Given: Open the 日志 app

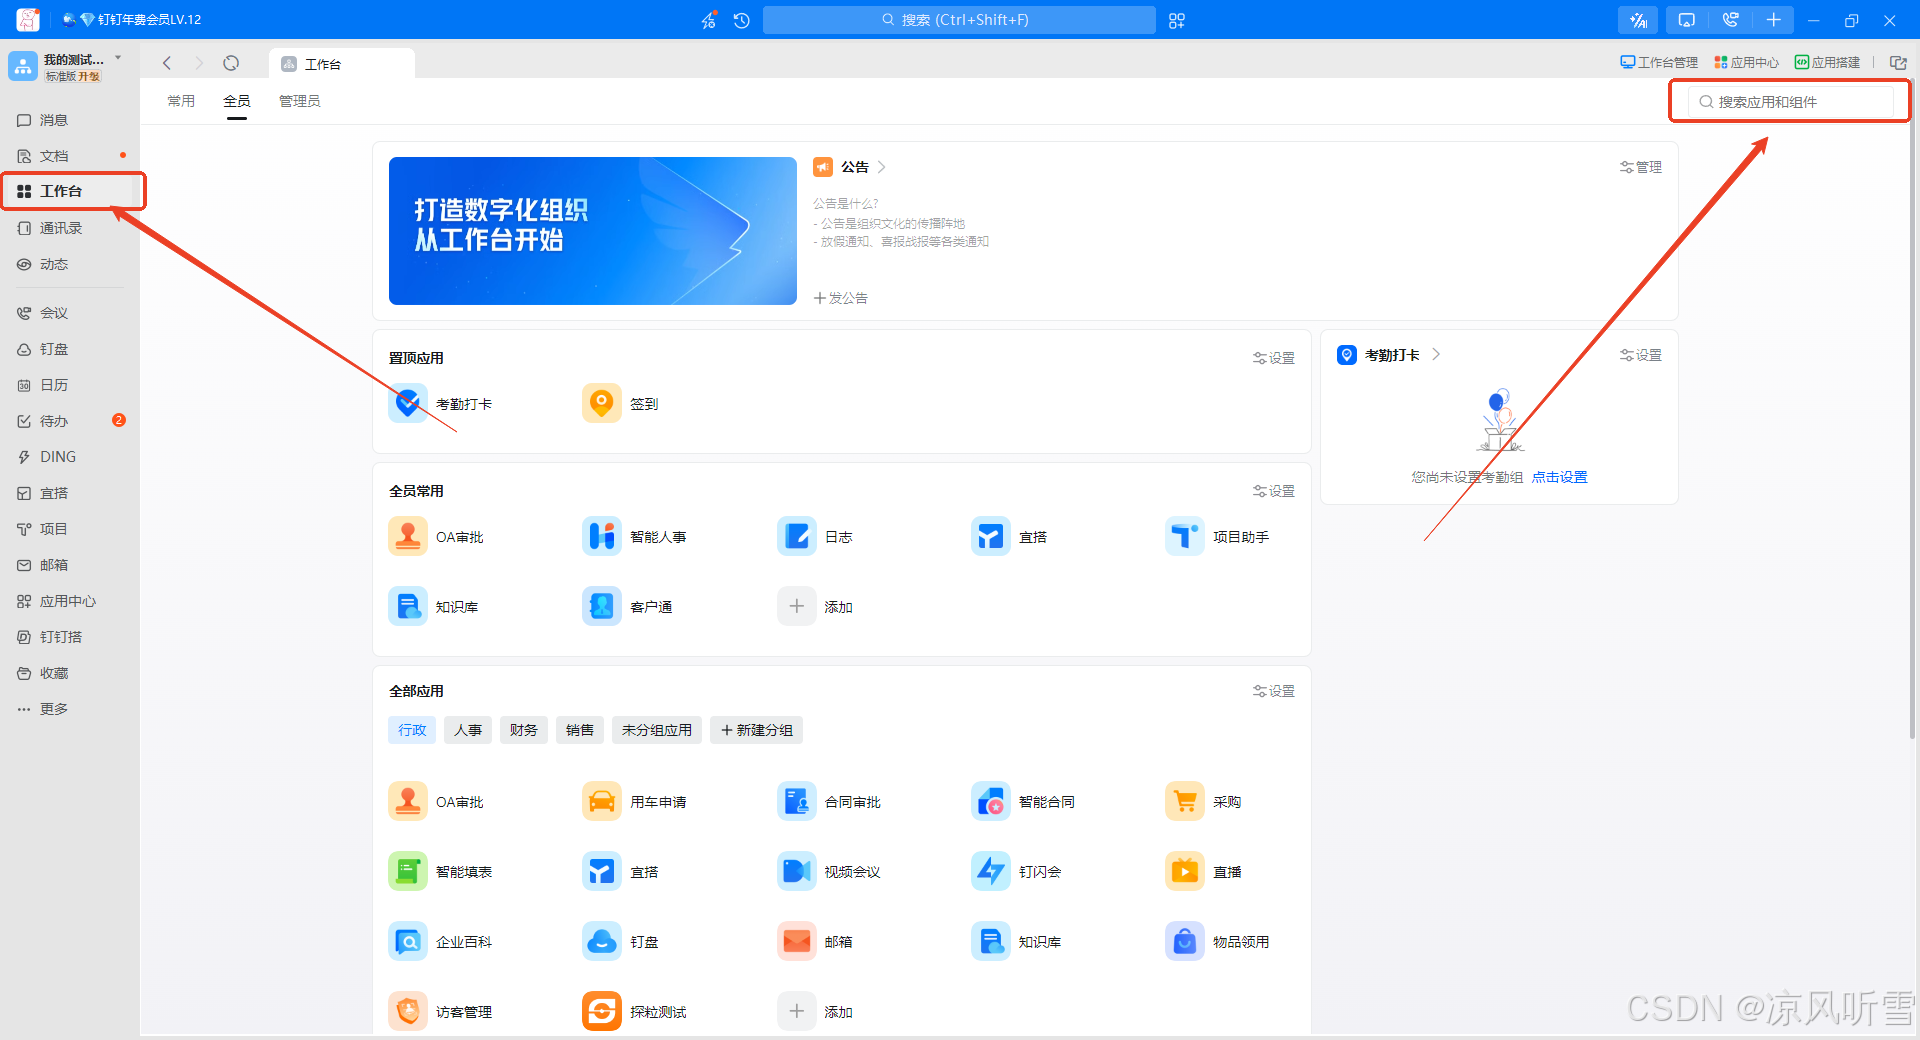Looking at the screenshot, I should (815, 537).
